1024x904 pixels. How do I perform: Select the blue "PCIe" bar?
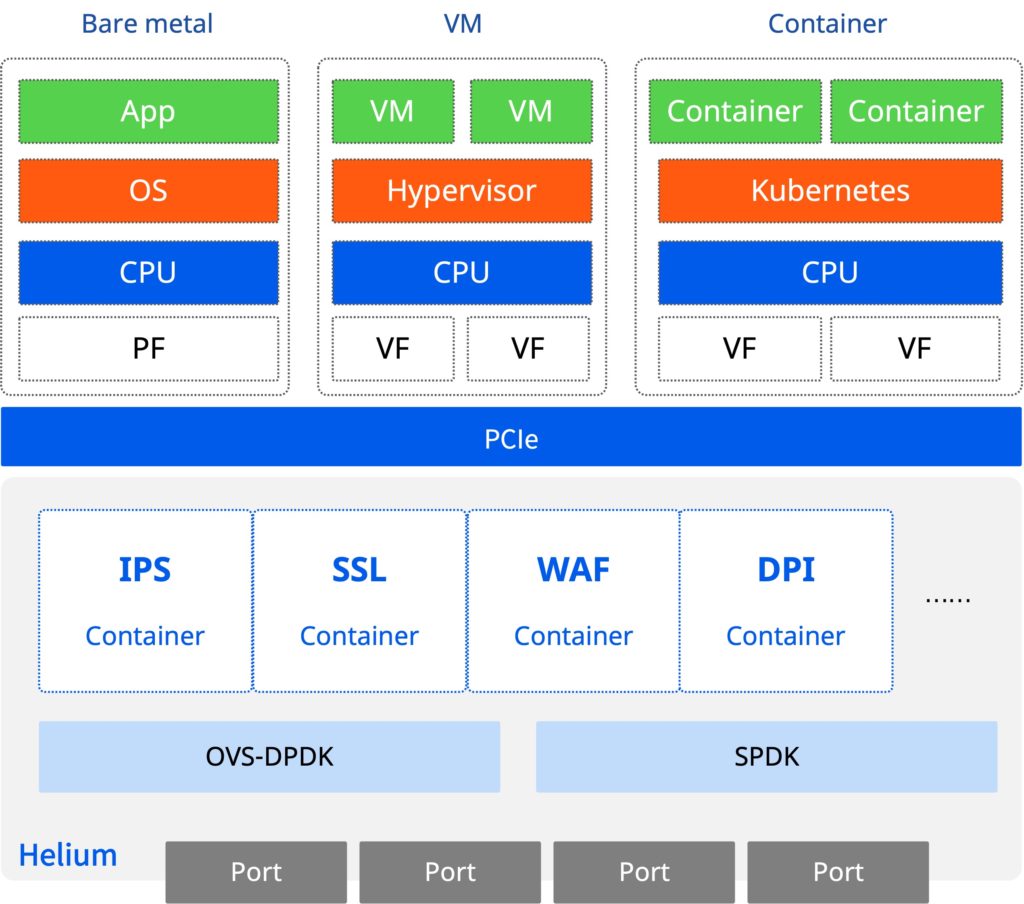[511, 437]
